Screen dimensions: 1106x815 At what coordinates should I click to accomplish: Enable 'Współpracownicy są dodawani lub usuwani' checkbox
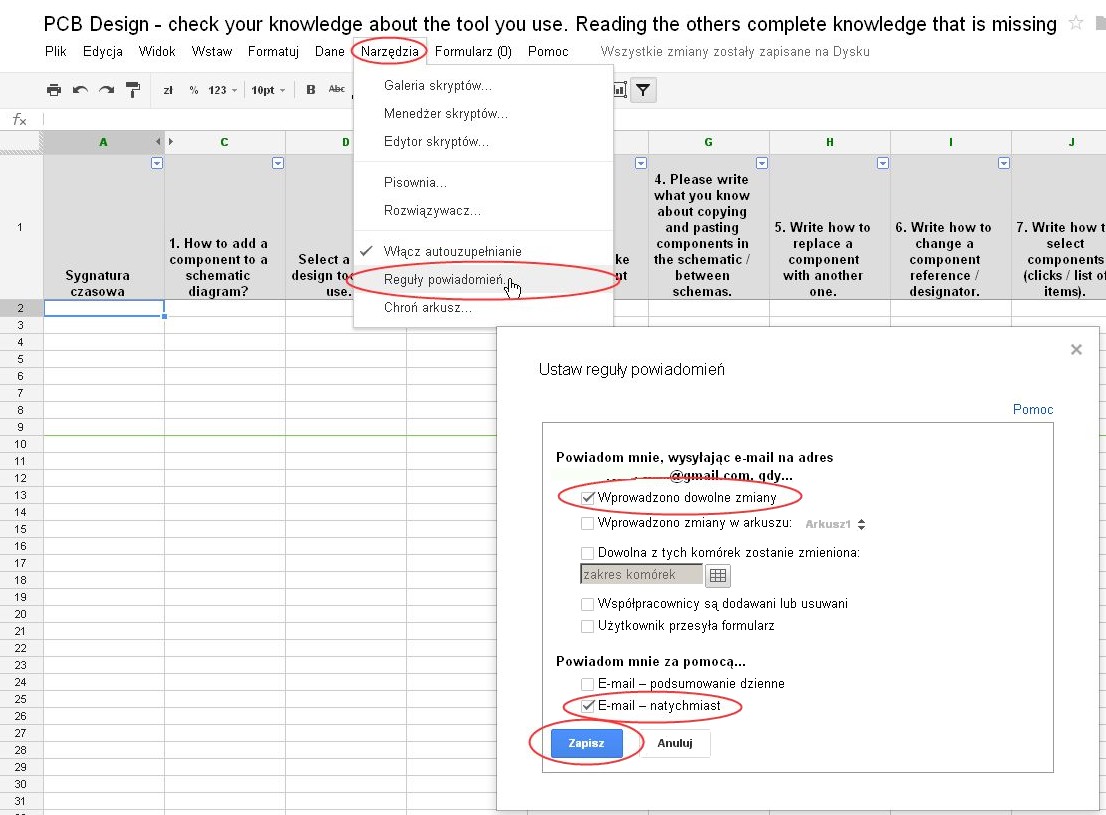[587, 604]
